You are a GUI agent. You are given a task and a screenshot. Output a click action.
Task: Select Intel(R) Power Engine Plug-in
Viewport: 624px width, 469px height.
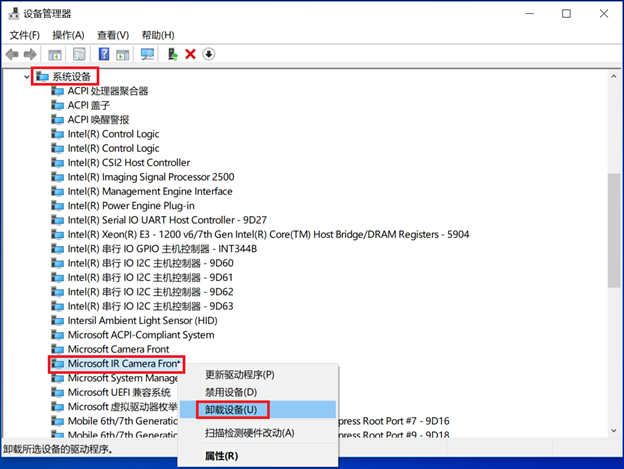pyautogui.click(x=131, y=206)
